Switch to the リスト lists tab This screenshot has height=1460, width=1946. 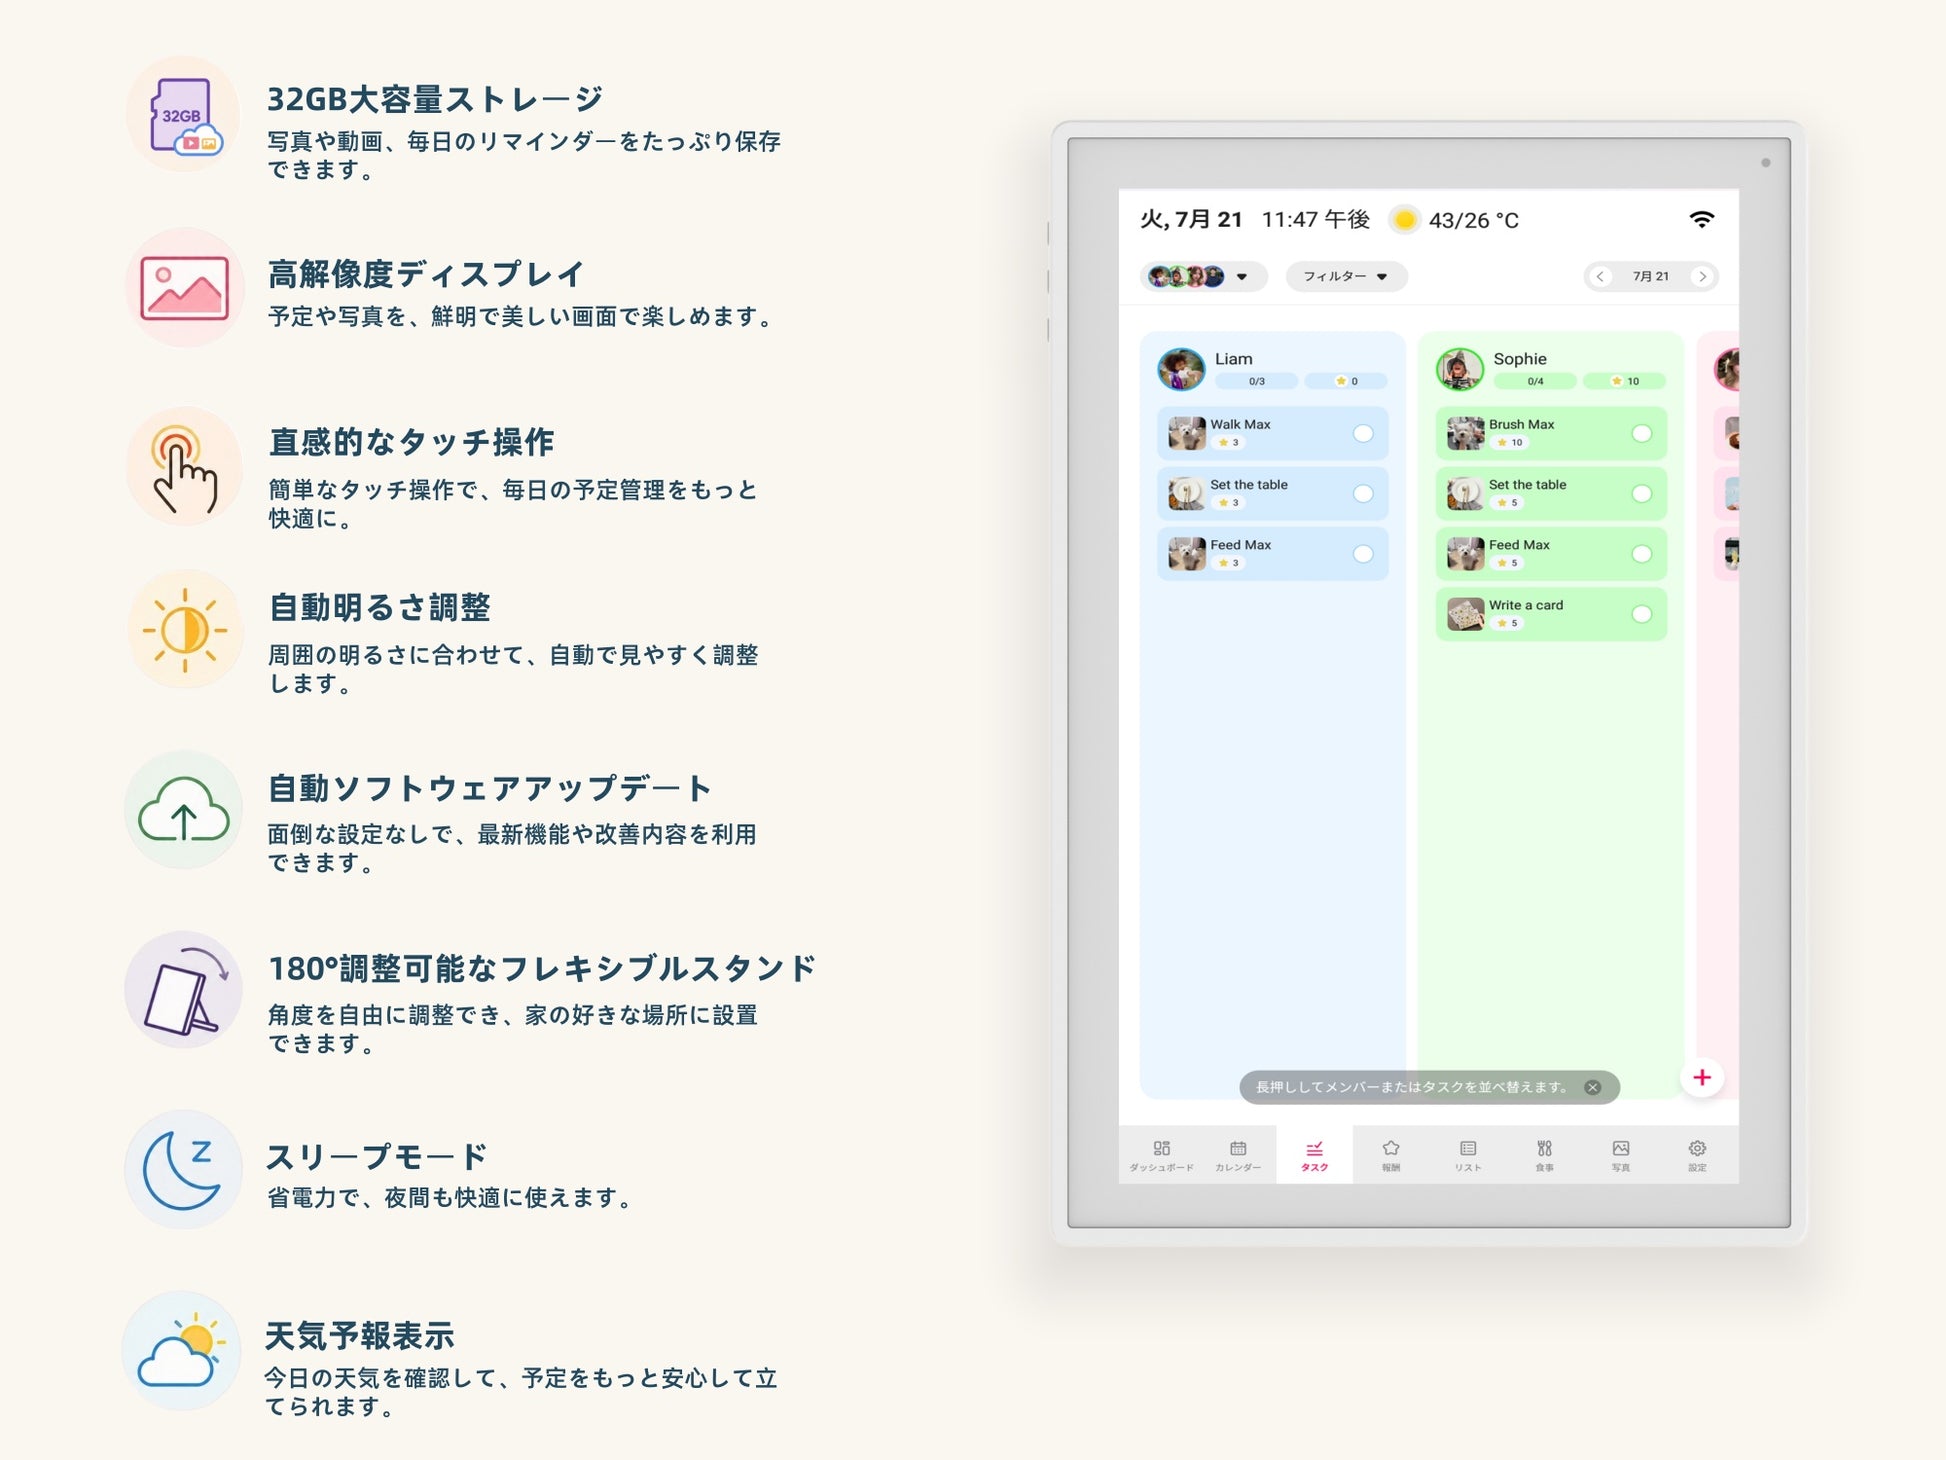click(x=1468, y=1155)
